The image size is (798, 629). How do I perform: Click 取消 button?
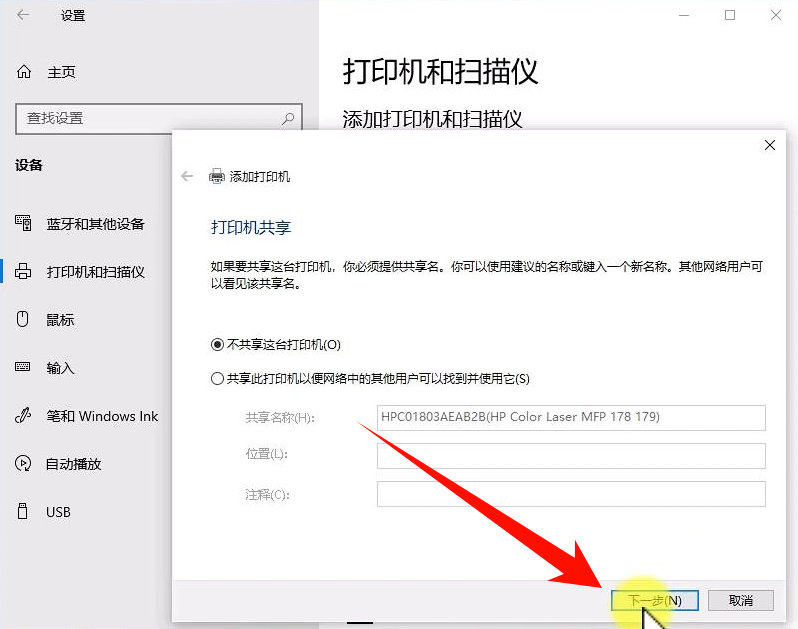coord(740,601)
